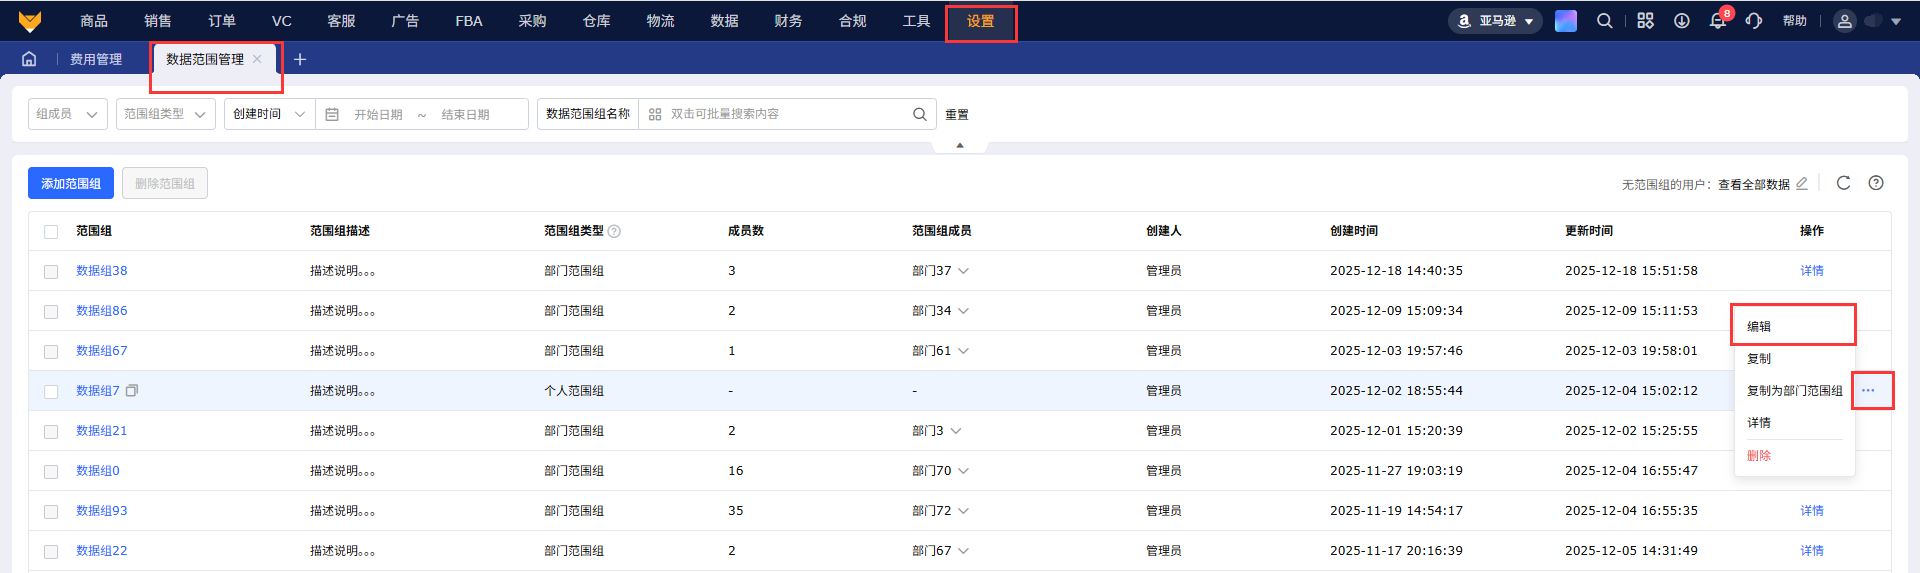Open notifications bell with badge 8

[1718, 21]
